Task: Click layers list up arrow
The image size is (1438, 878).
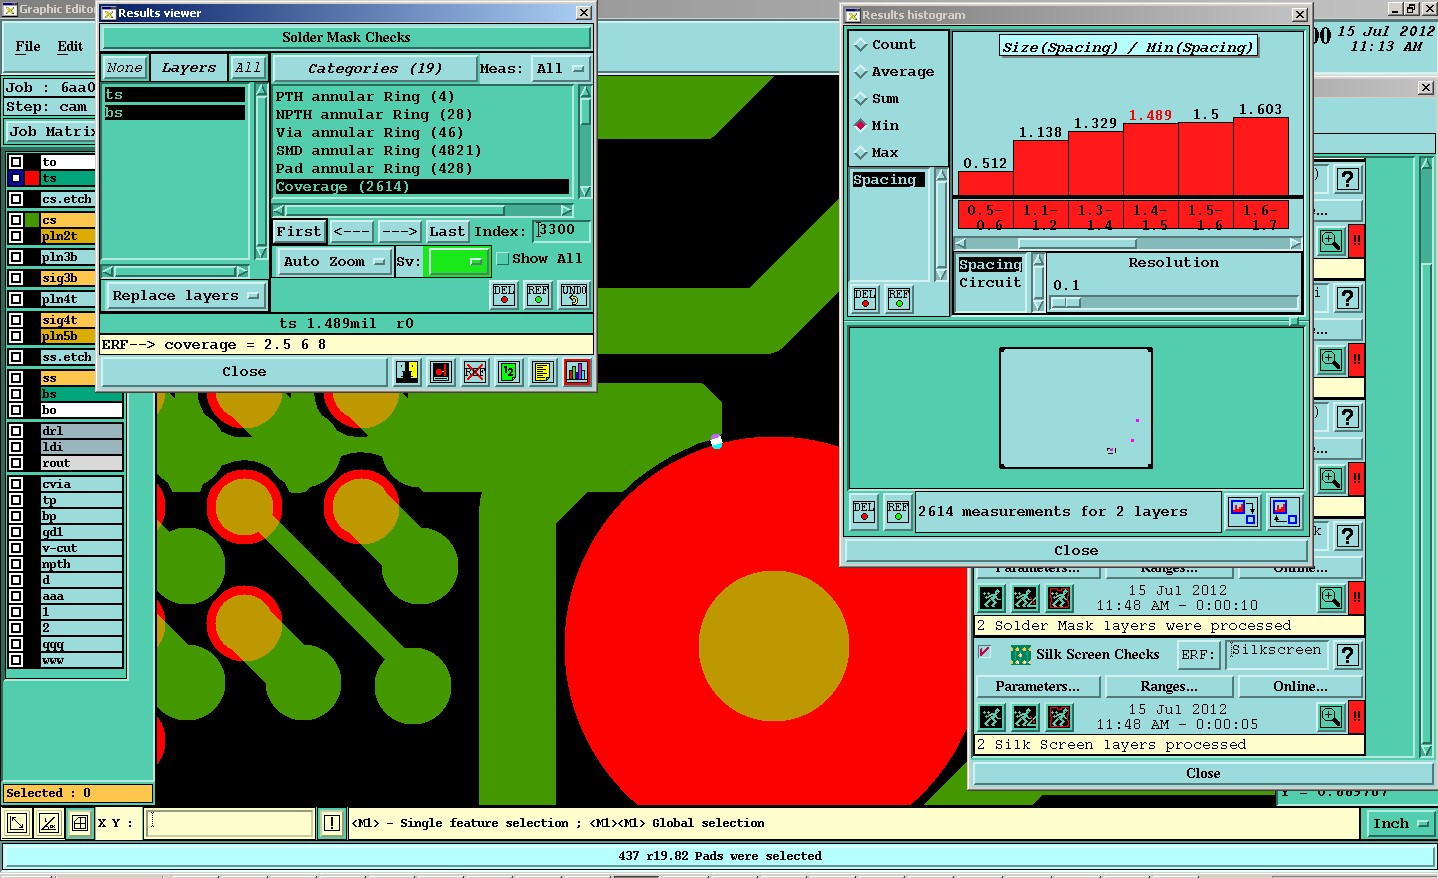Action: 261,92
